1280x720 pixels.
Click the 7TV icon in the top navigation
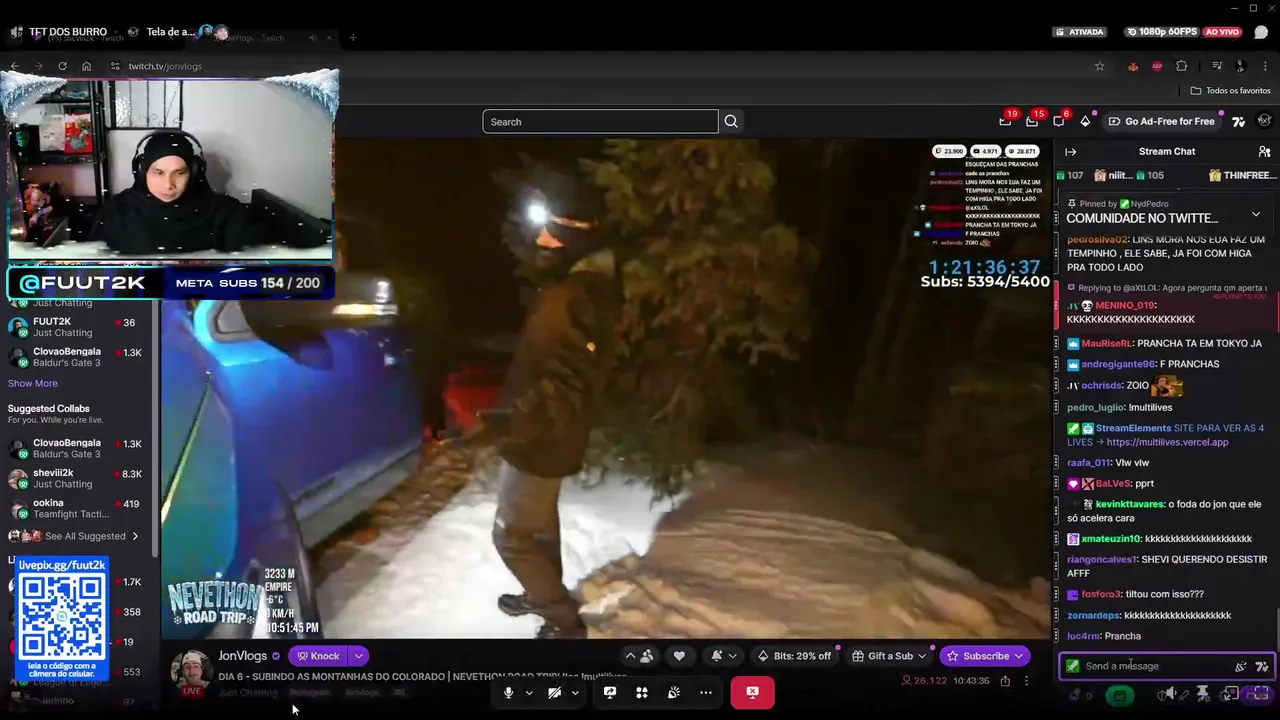1238,121
